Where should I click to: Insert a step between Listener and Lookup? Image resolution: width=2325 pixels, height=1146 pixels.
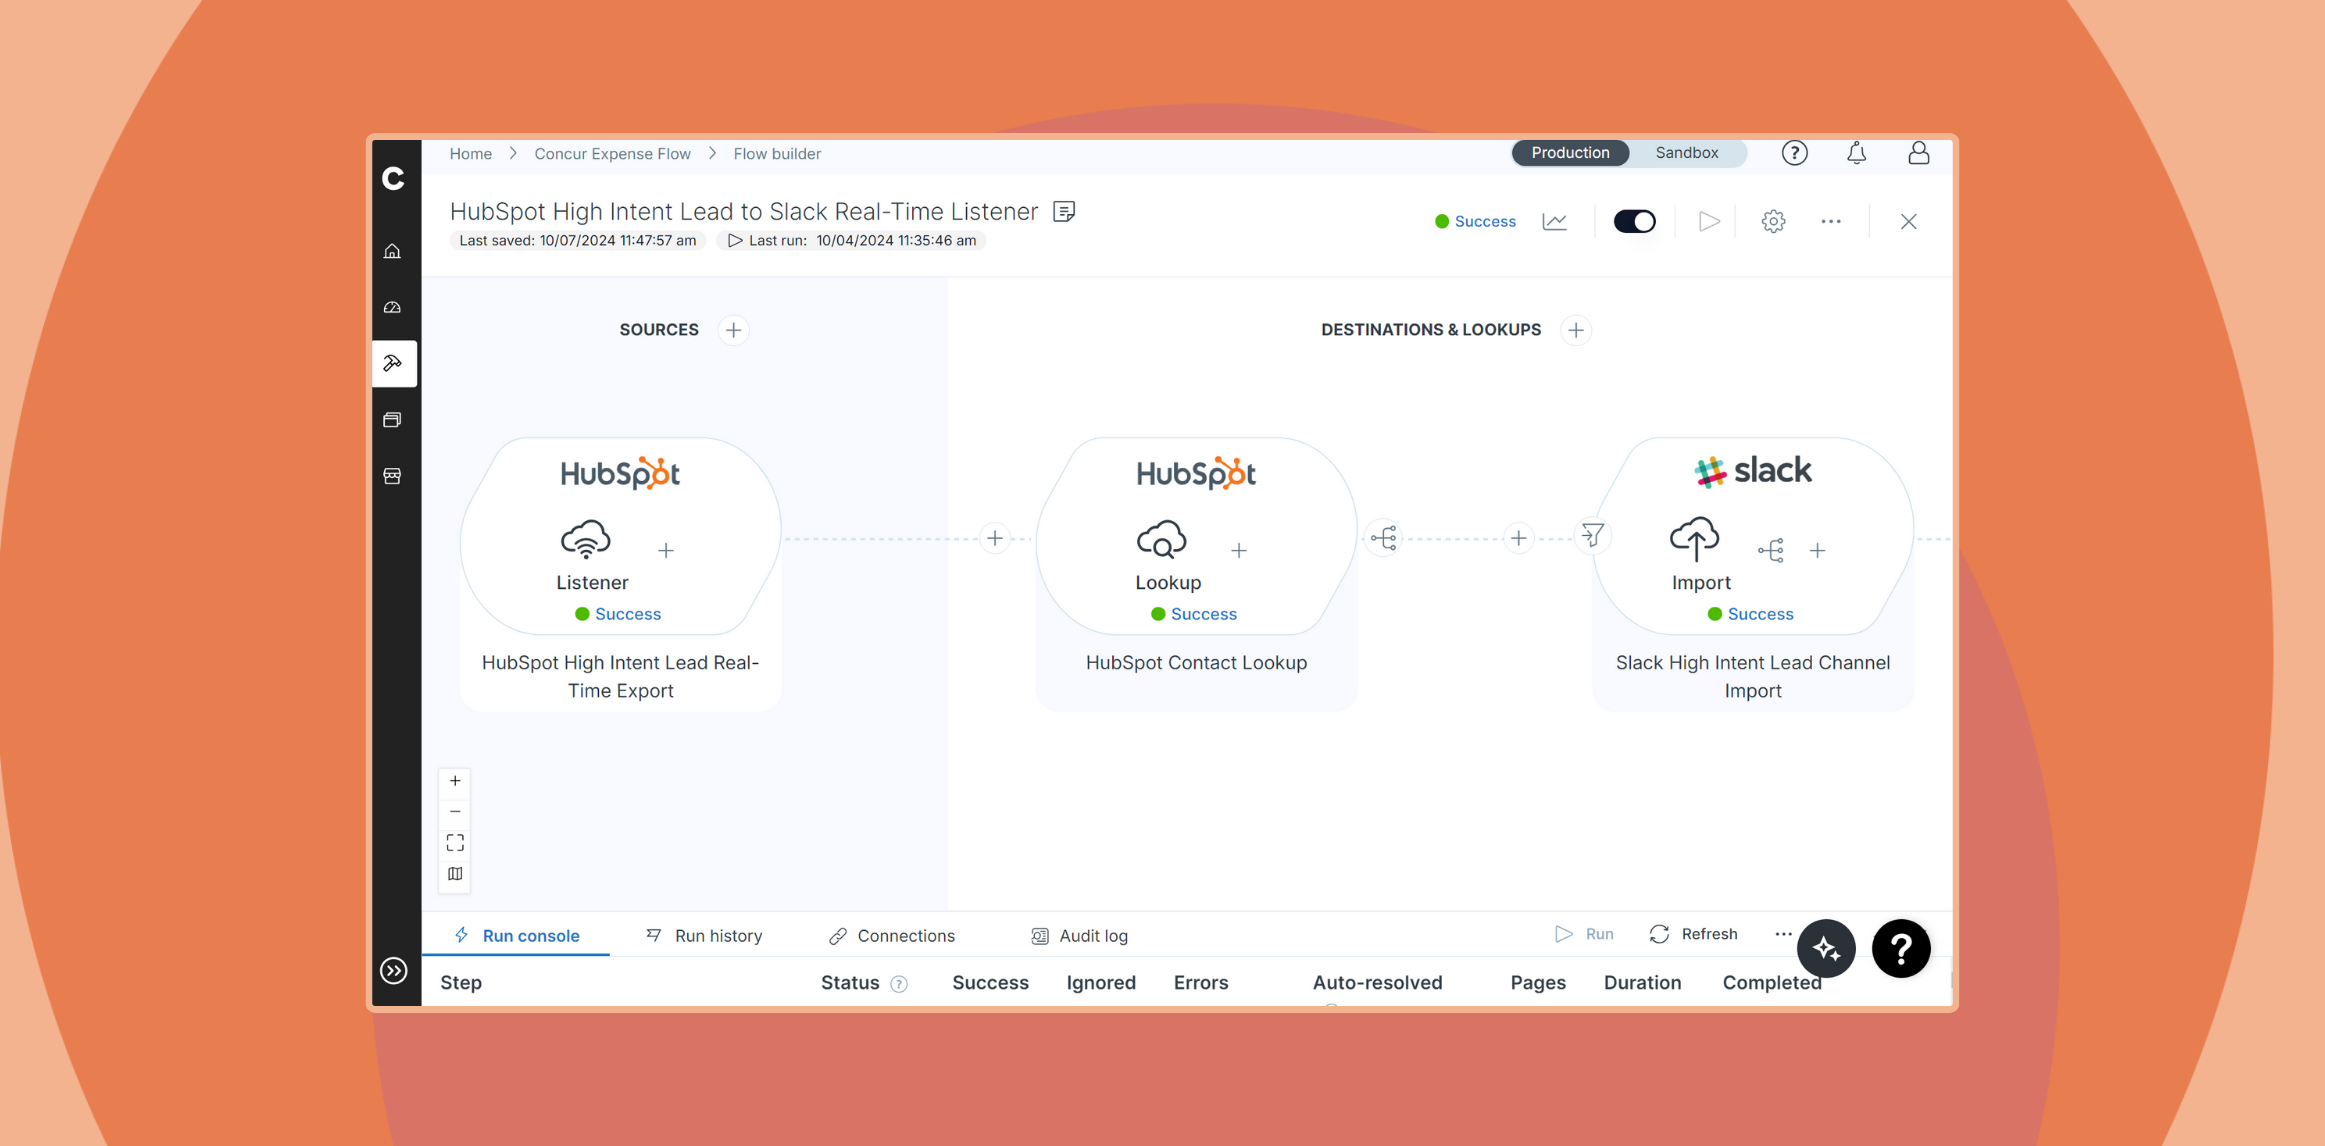[x=995, y=539]
